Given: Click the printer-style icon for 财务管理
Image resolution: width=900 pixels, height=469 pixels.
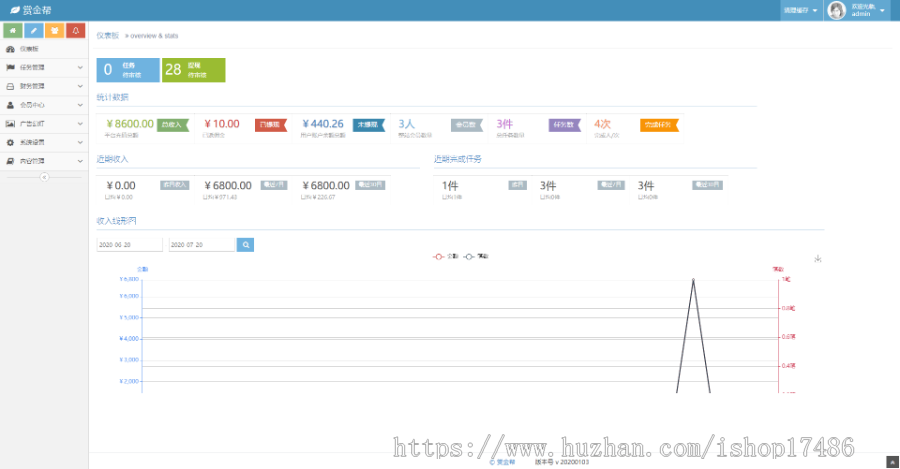Looking at the screenshot, I should click(x=10, y=86).
